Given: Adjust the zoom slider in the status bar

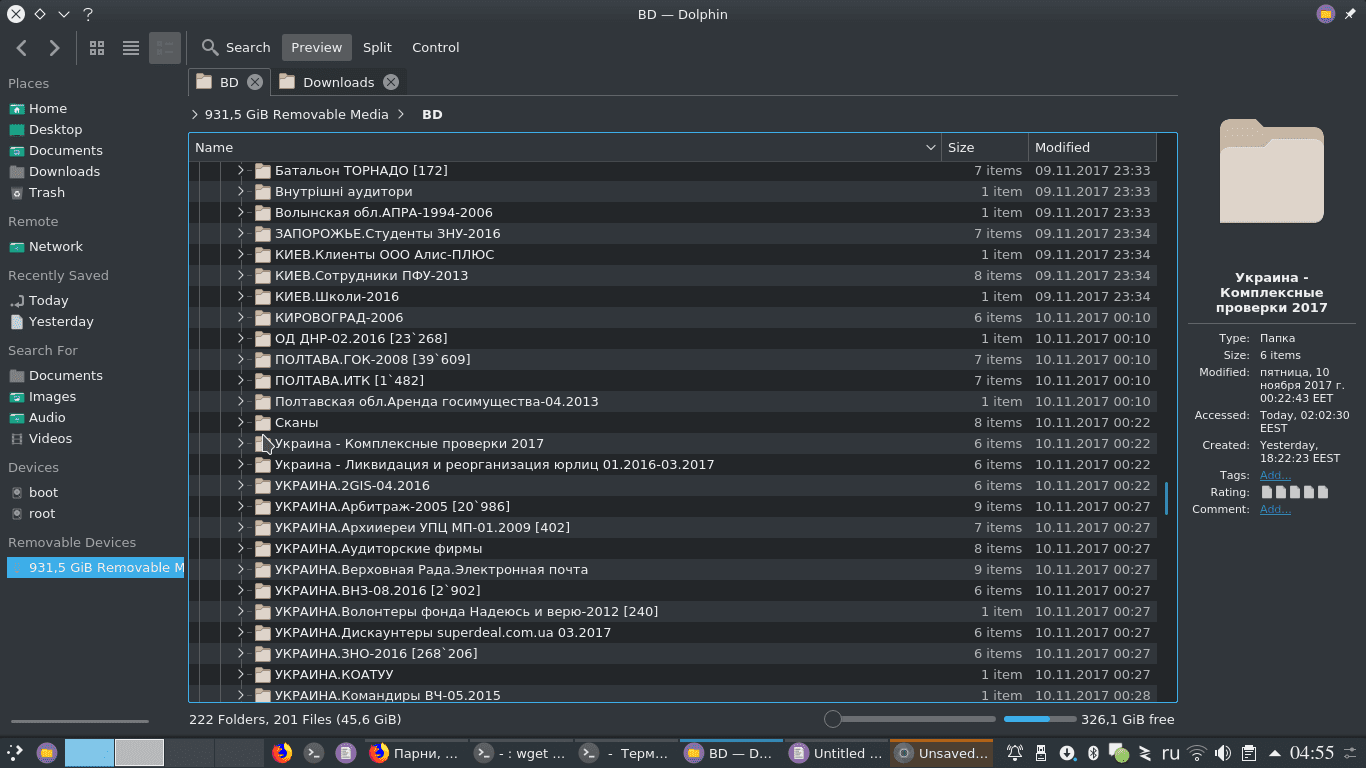Looking at the screenshot, I should (909, 719).
